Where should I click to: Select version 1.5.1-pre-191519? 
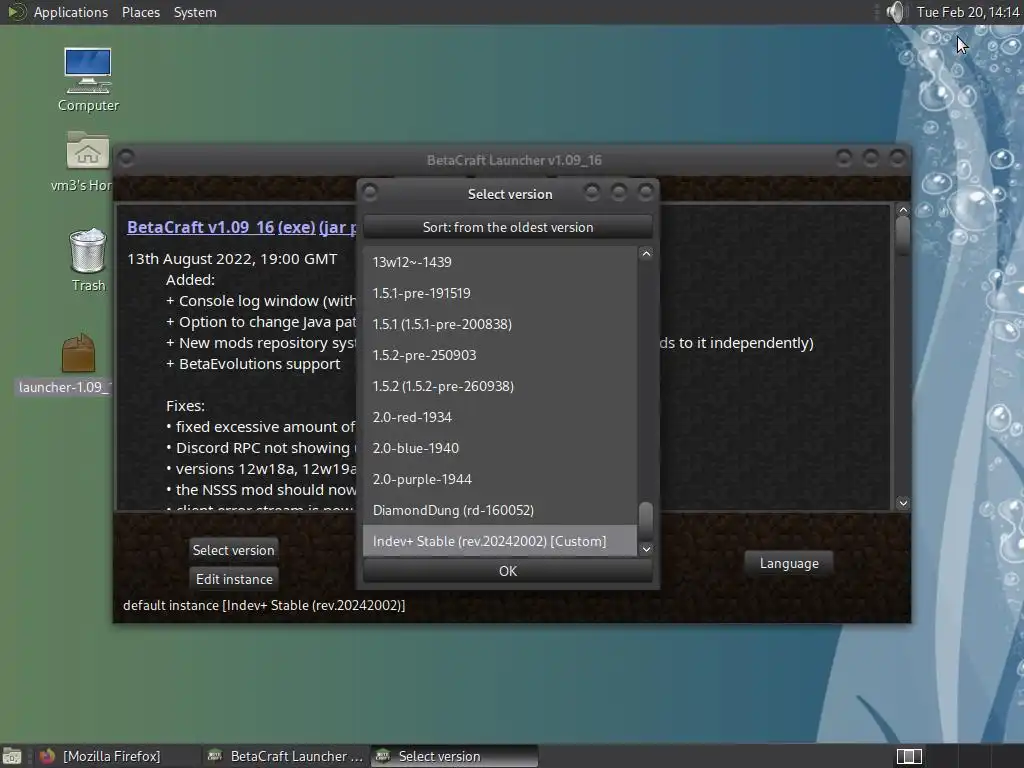(x=500, y=293)
